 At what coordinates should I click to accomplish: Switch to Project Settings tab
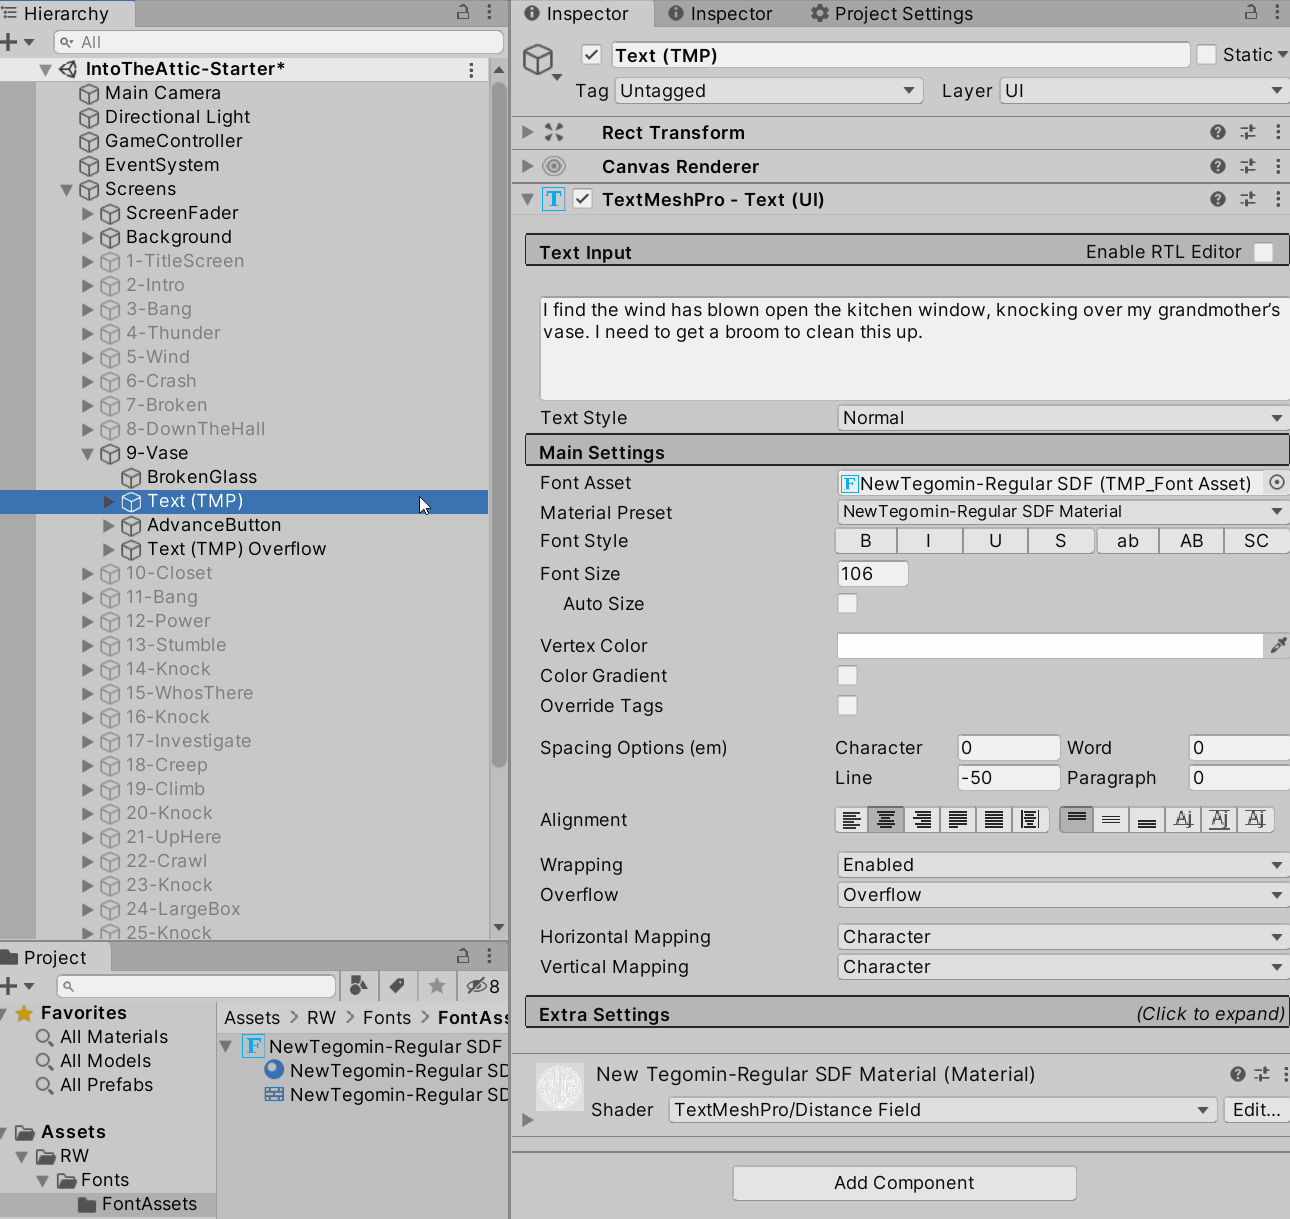891,14
